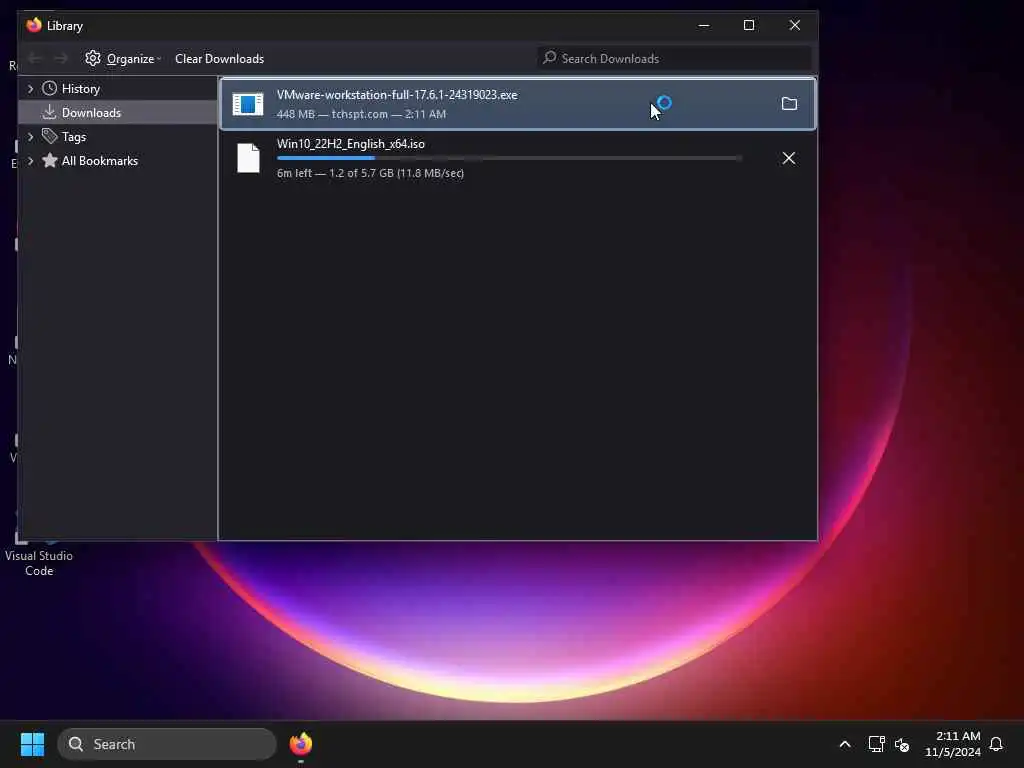Image resolution: width=1024 pixels, height=768 pixels.
Task: Open the notifications bell icon
Action: [x=996, y=744]
